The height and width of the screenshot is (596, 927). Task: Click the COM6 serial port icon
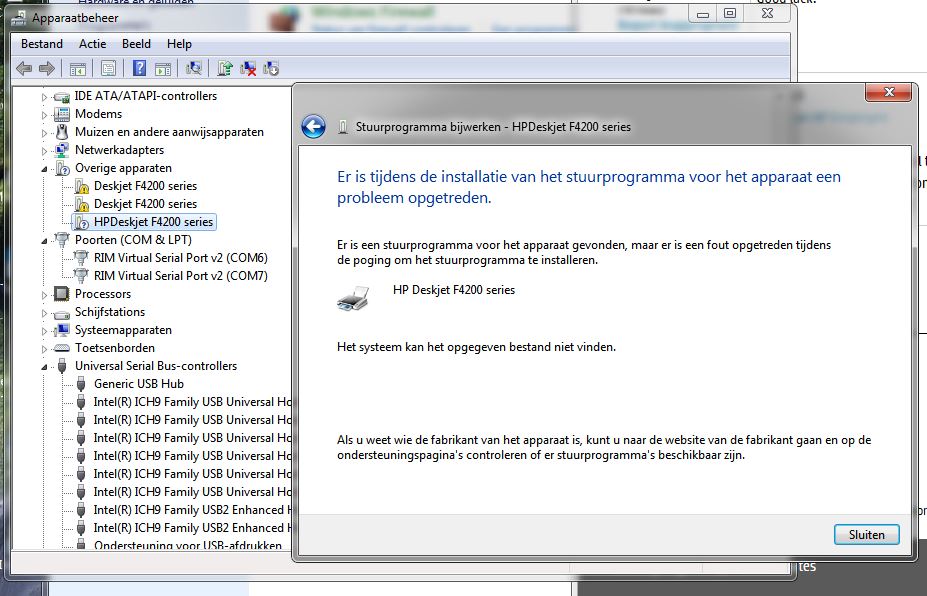[x=80, y=258]
